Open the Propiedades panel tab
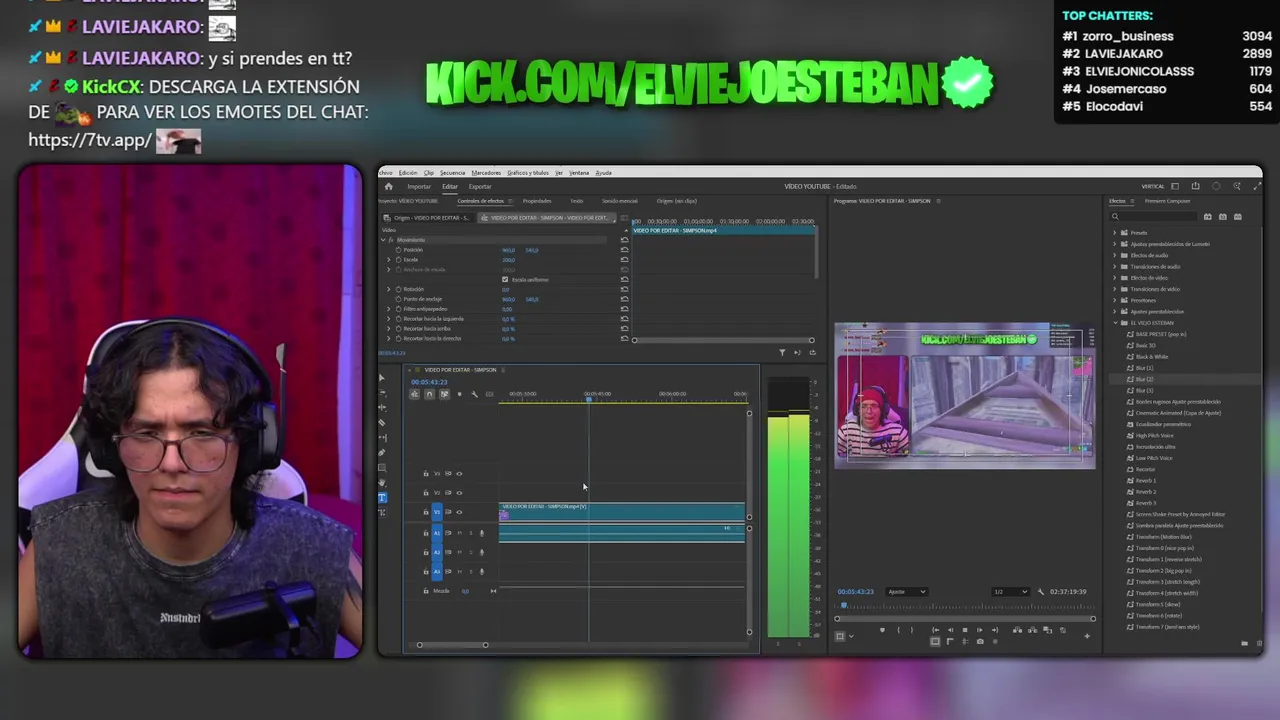The image size is (1280, 720). (x=537, y=201)
